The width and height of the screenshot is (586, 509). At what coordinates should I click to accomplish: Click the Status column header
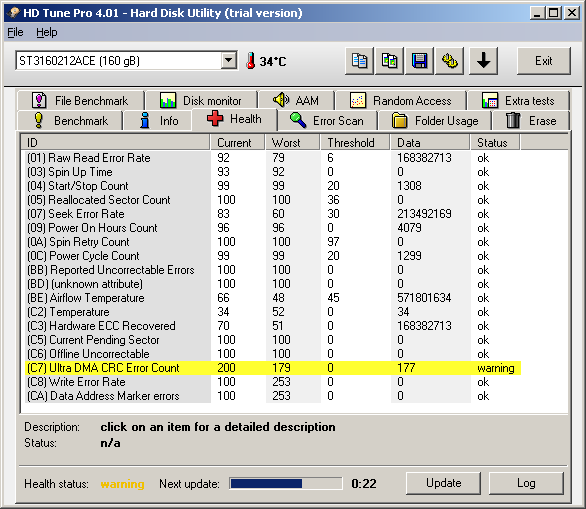[495, 142]
